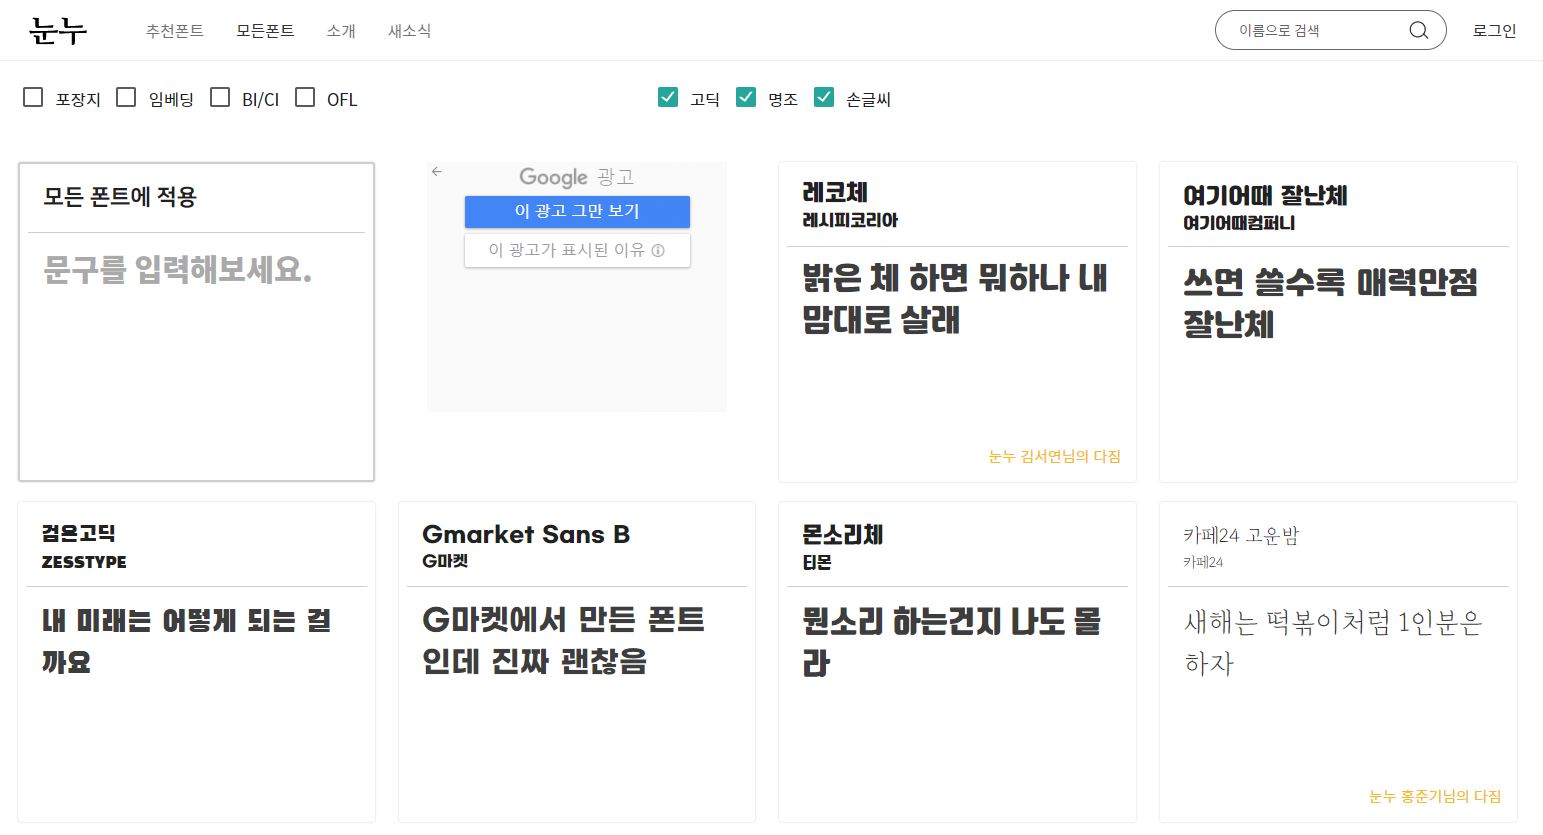
Task: Click preview text G마켓에서 만든 폰트
Action: [x=563, y=640]
